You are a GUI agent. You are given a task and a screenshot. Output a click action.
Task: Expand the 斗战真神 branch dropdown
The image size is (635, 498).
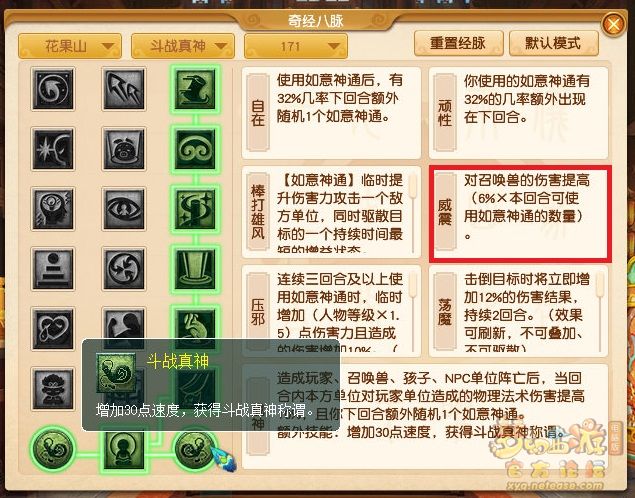click(183, 46)
